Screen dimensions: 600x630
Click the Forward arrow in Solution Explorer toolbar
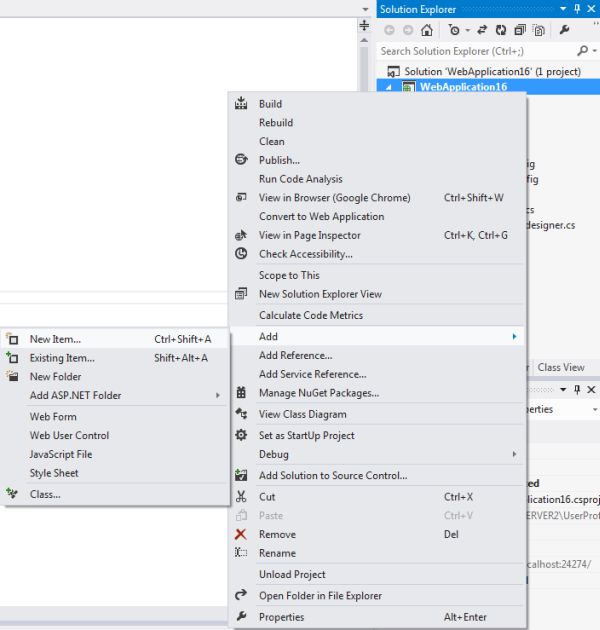[x=408, y=30]
